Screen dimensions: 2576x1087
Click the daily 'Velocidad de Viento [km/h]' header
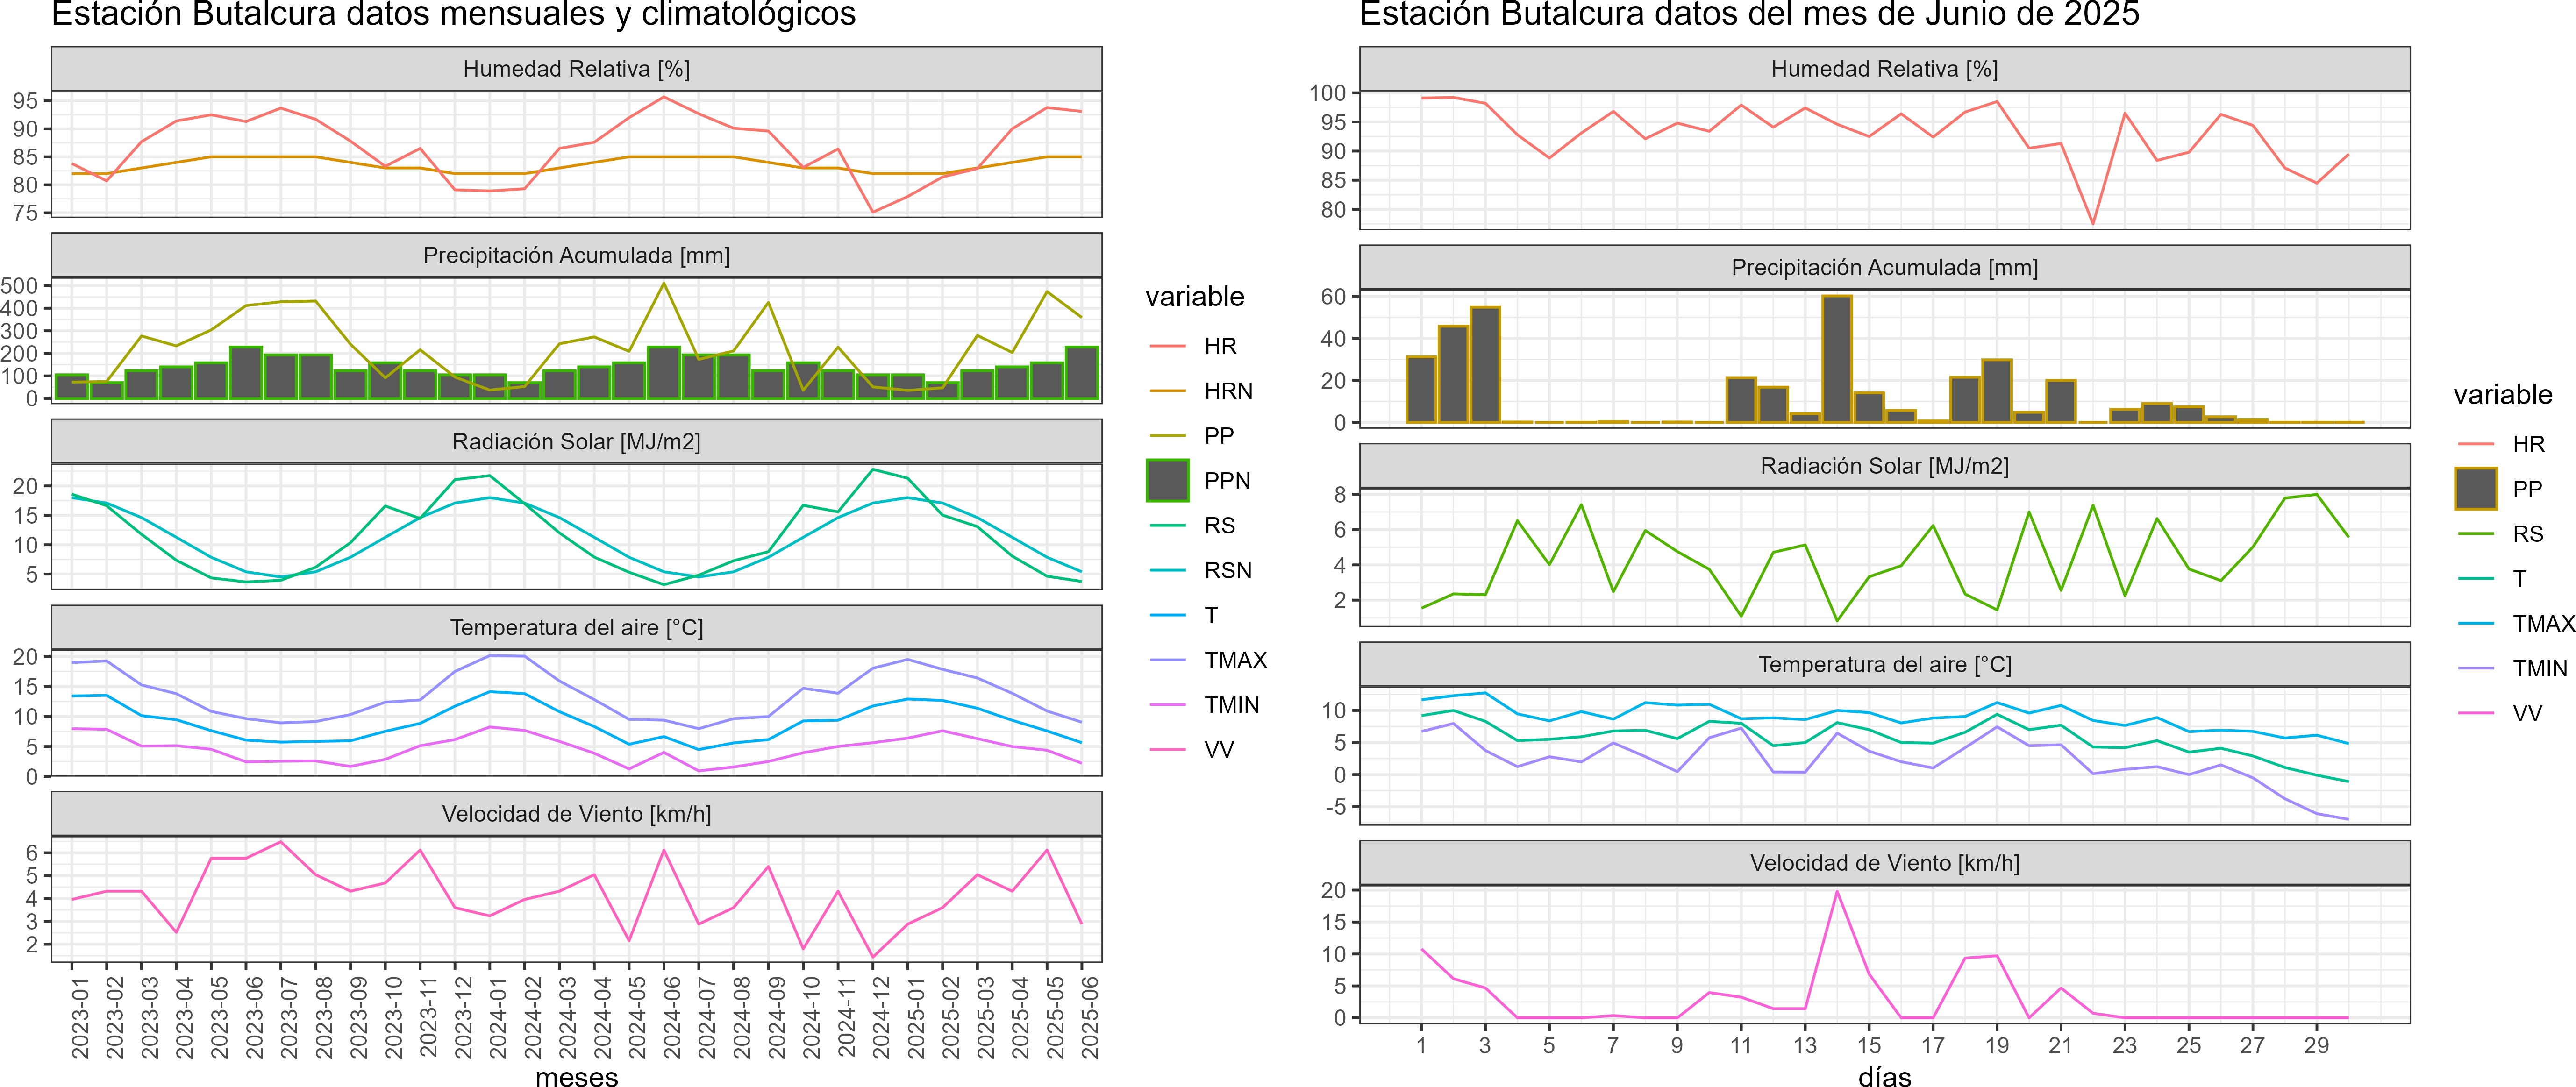[1884, 863]
